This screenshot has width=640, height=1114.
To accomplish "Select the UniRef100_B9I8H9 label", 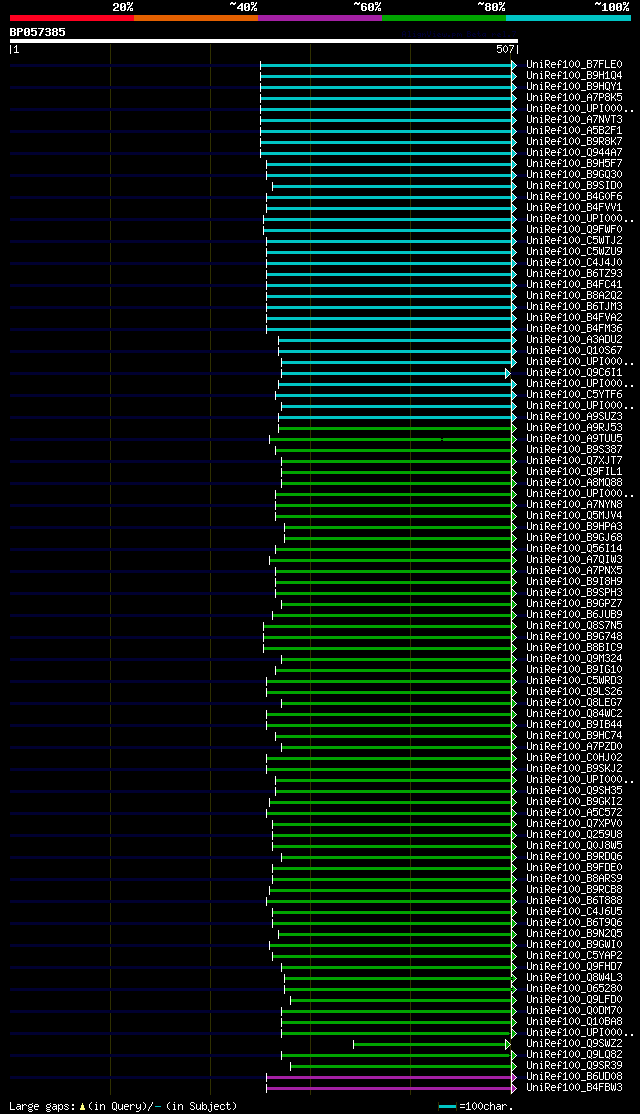I will click(575, 582).
